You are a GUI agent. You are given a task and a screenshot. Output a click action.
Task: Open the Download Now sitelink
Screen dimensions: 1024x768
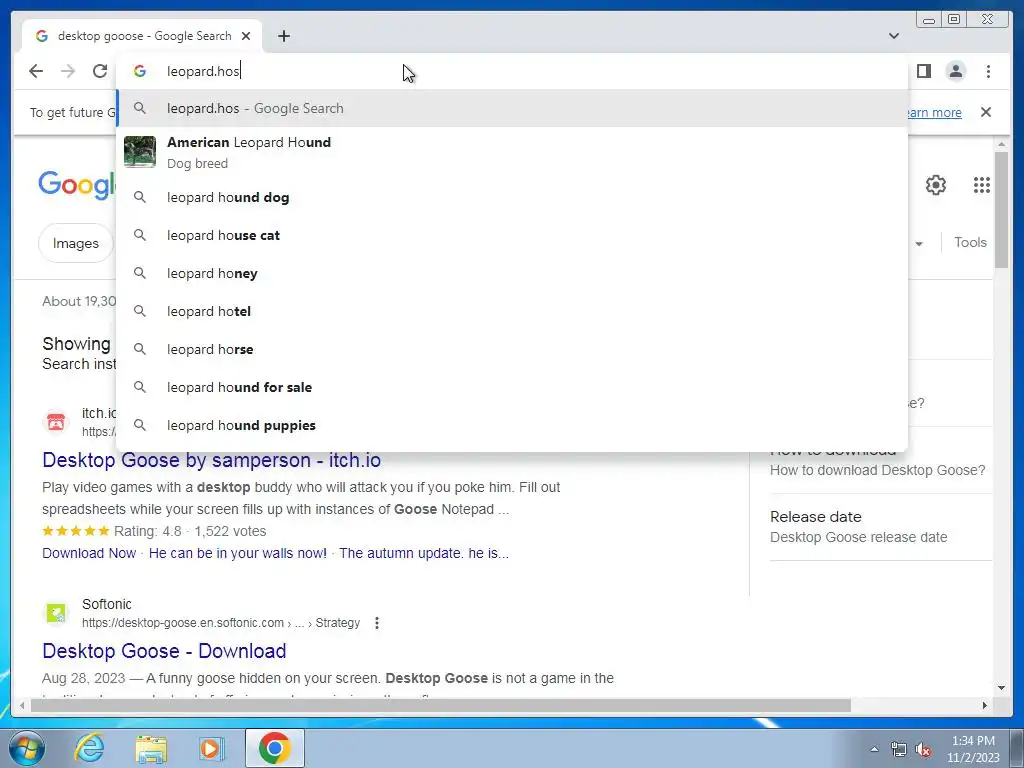pos(89,553)
